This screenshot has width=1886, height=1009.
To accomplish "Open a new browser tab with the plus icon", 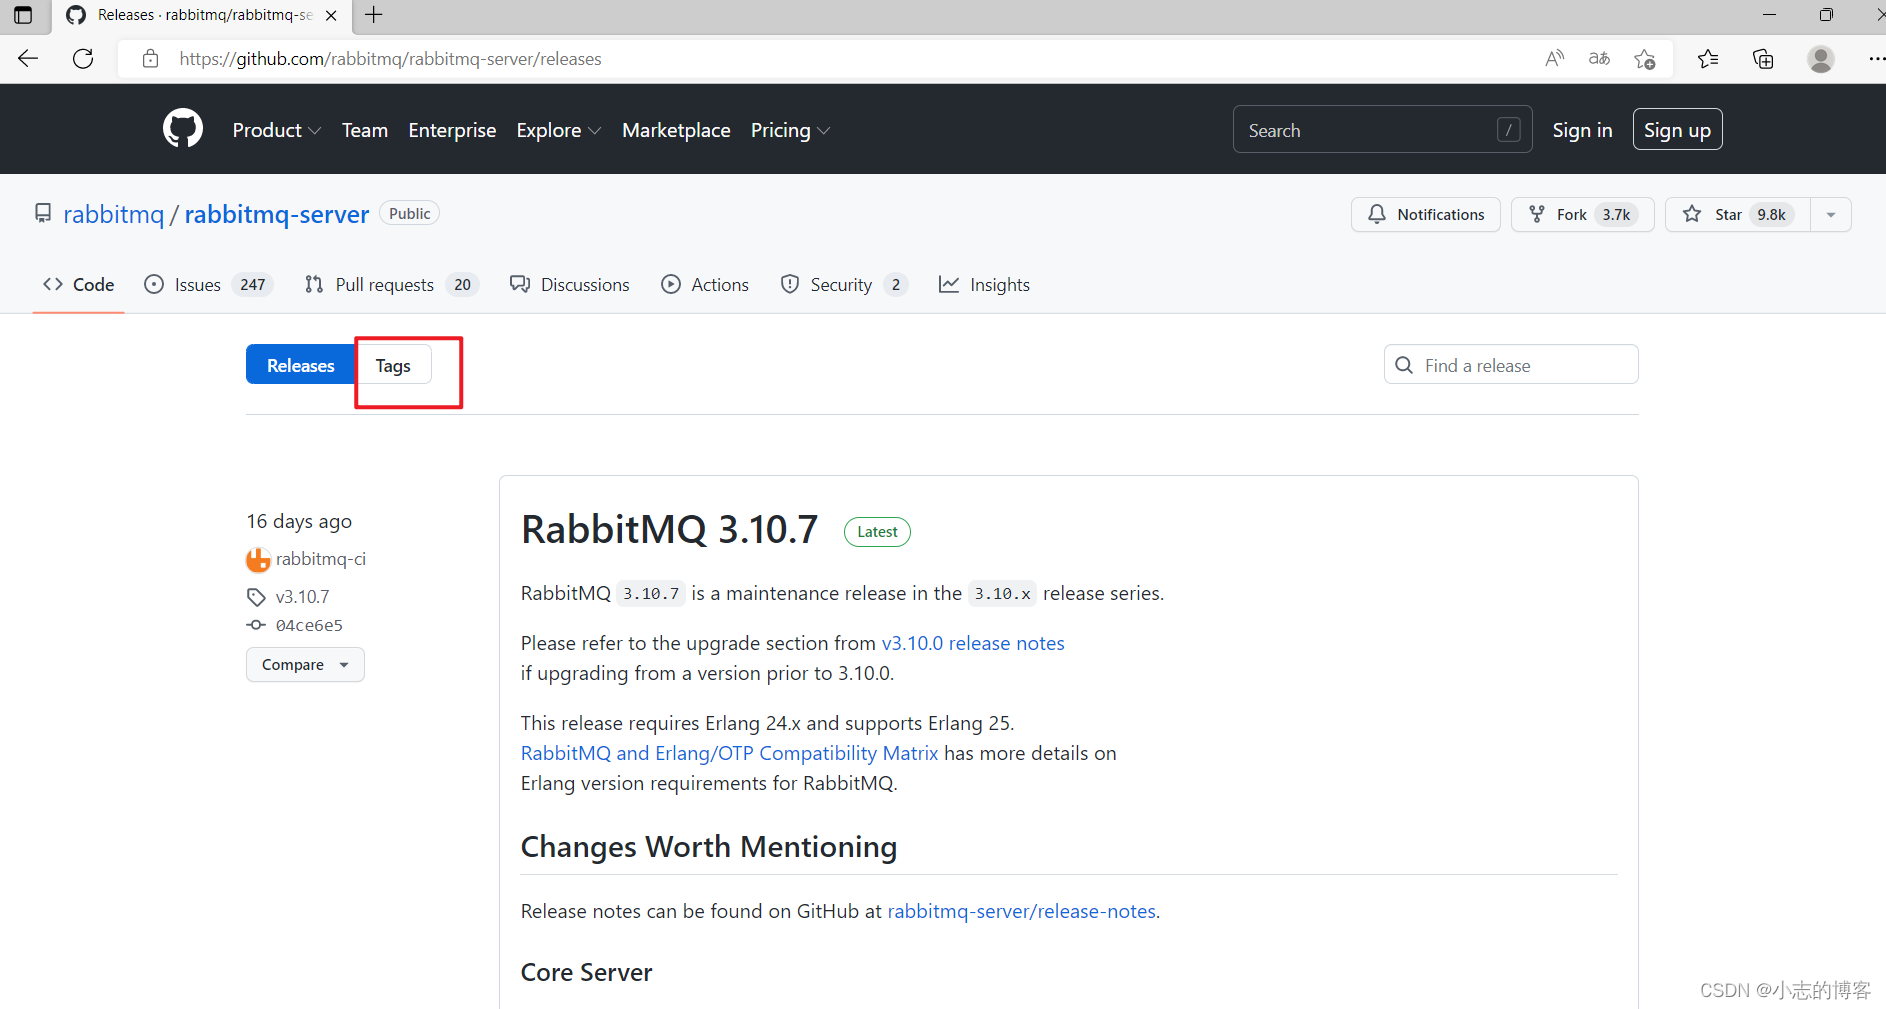I will (x=374, y=15).
